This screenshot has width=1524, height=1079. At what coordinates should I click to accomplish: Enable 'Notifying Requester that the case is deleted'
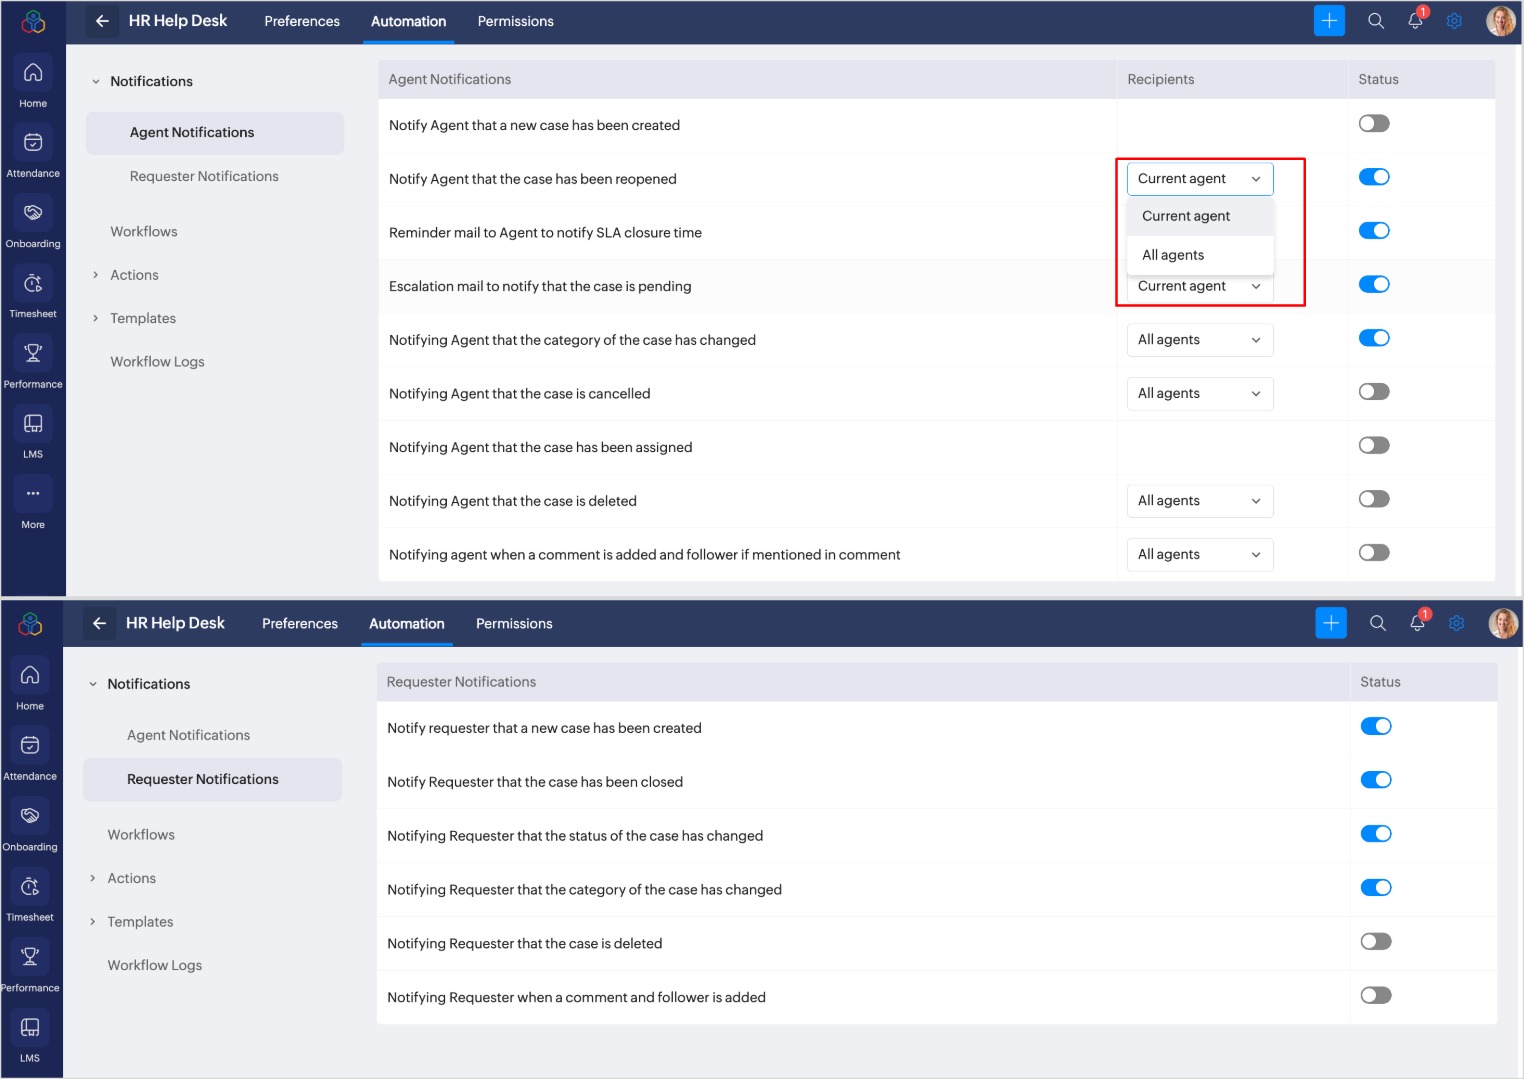tap(1376, 942)
